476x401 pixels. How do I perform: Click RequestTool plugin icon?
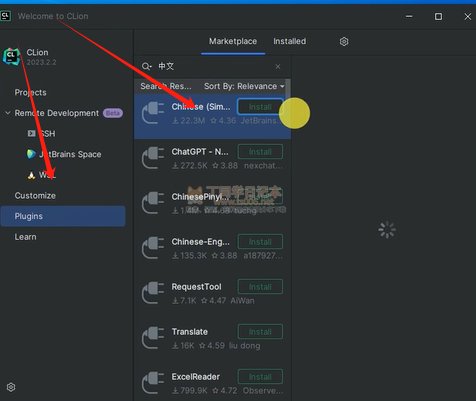[x=153, y=293]
